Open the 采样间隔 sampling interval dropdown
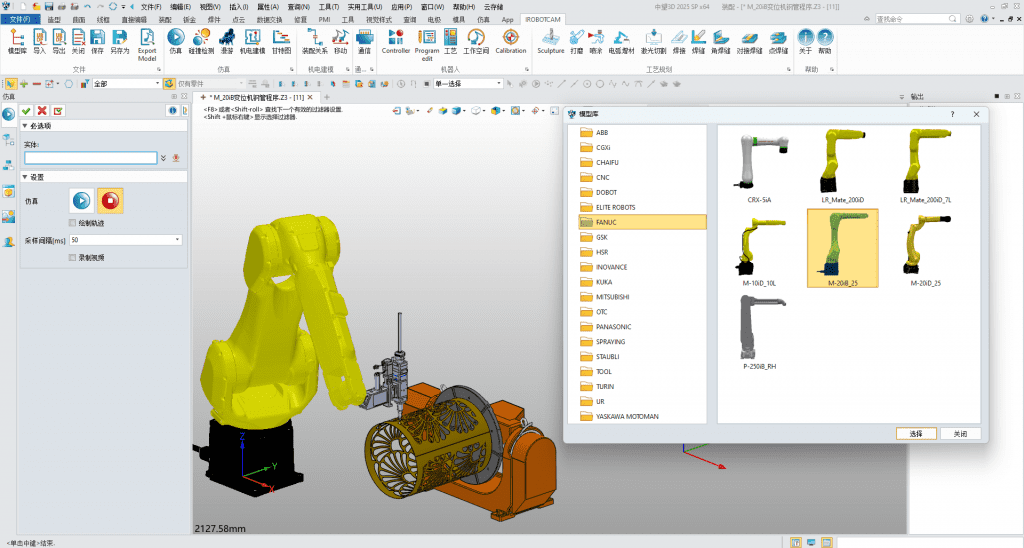 click(178, 240)
